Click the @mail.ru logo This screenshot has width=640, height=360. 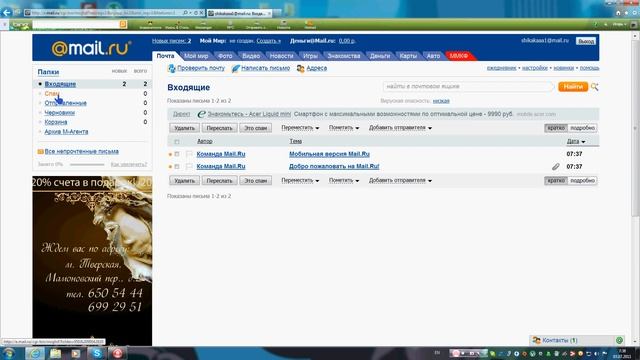click(x=91, y=48)
